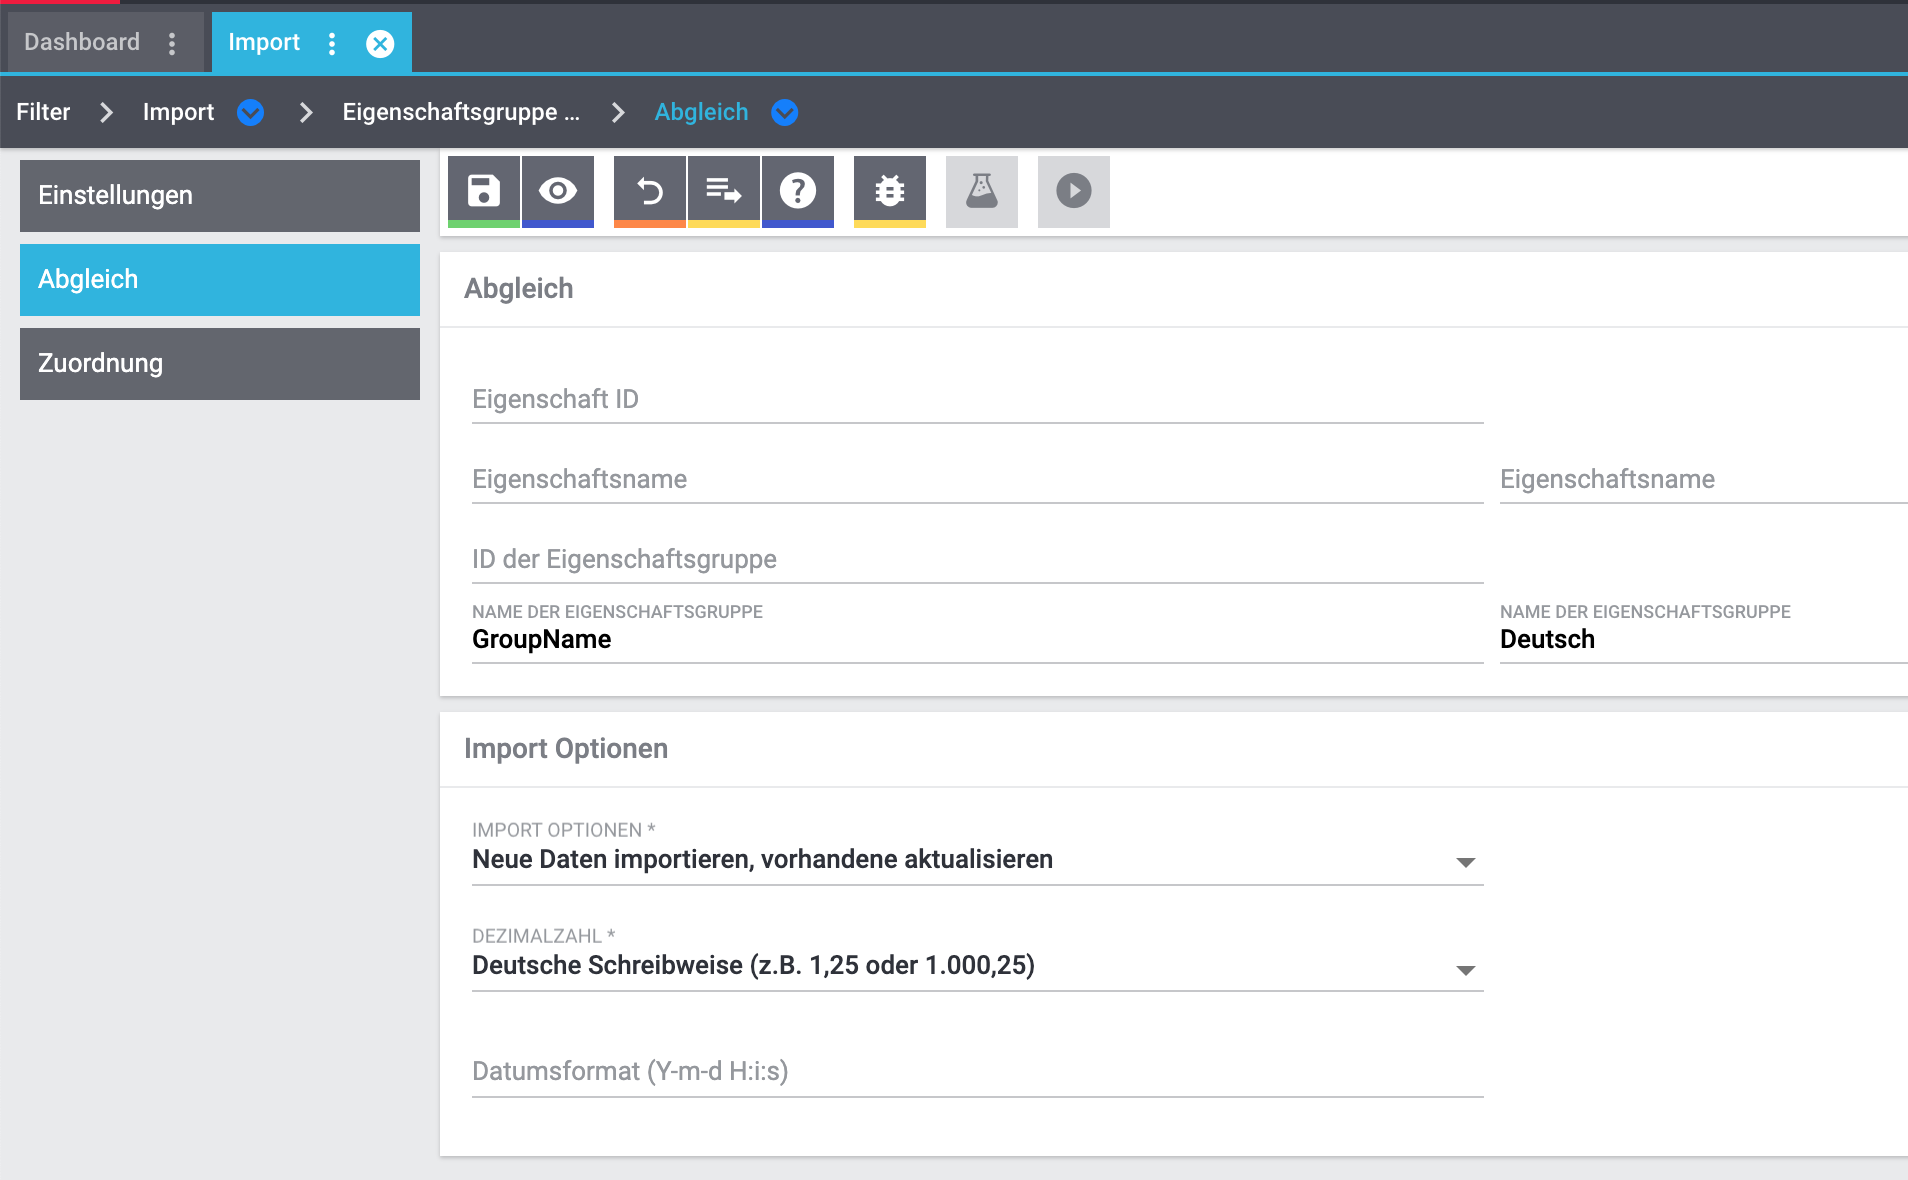Click the flask test icon

tap(982, 190)
